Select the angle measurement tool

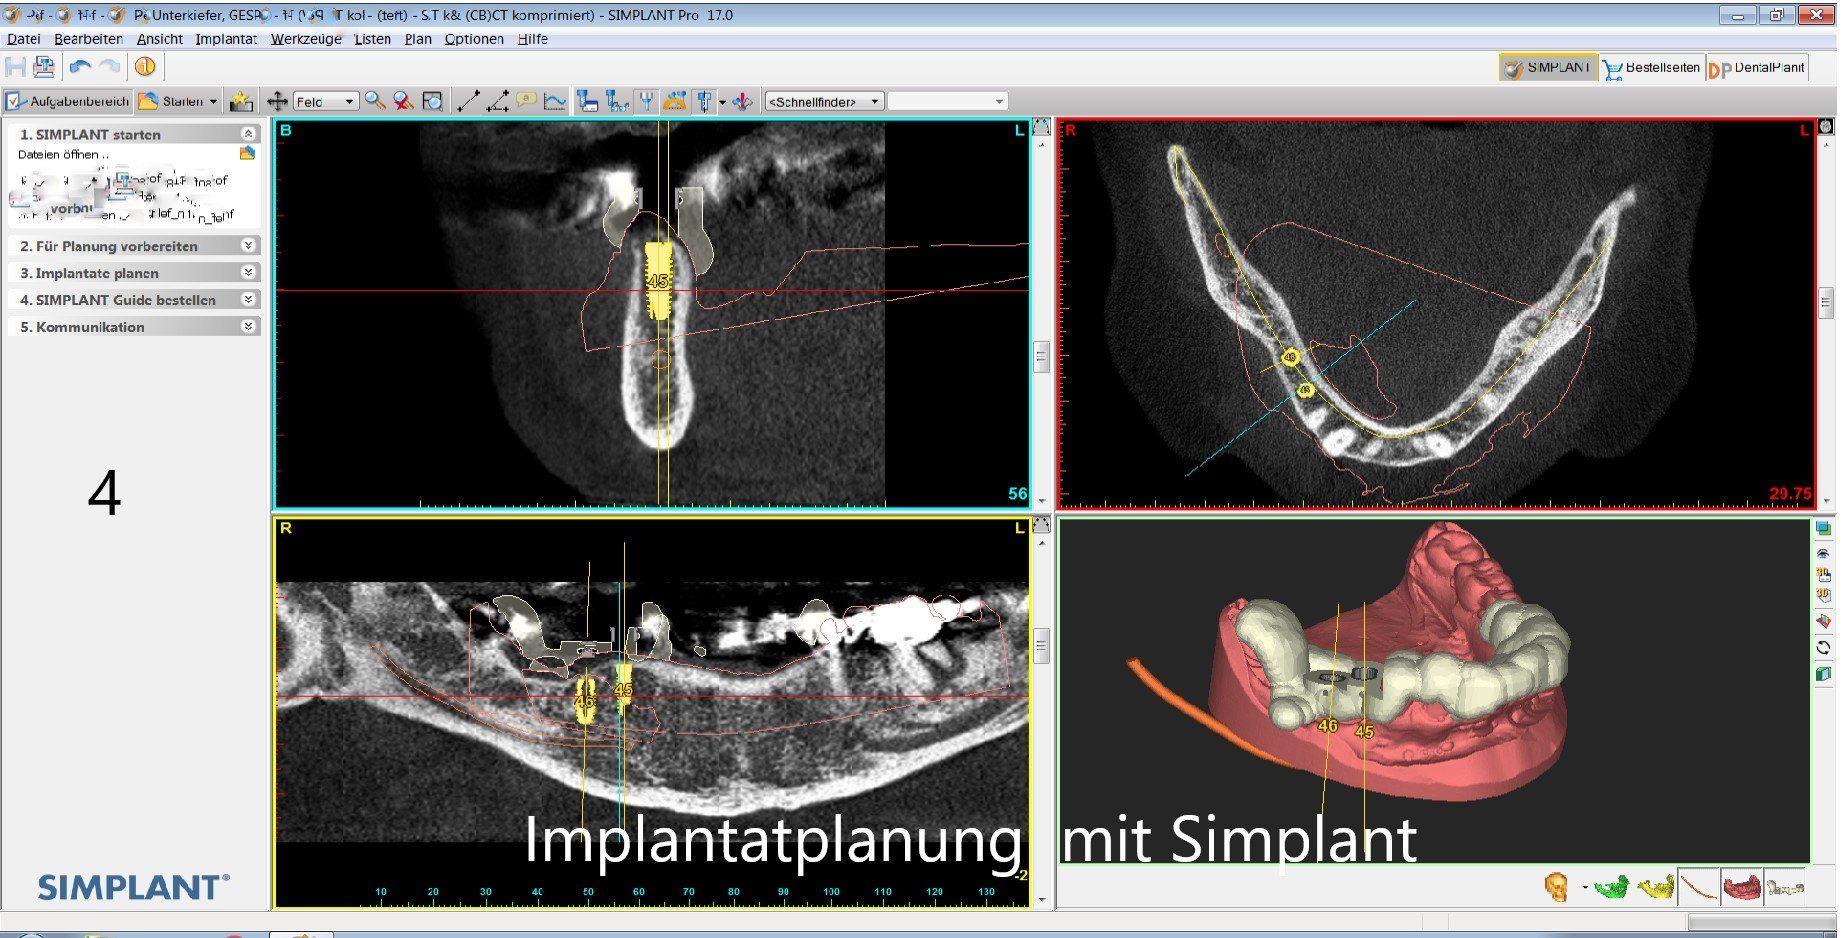497,101
